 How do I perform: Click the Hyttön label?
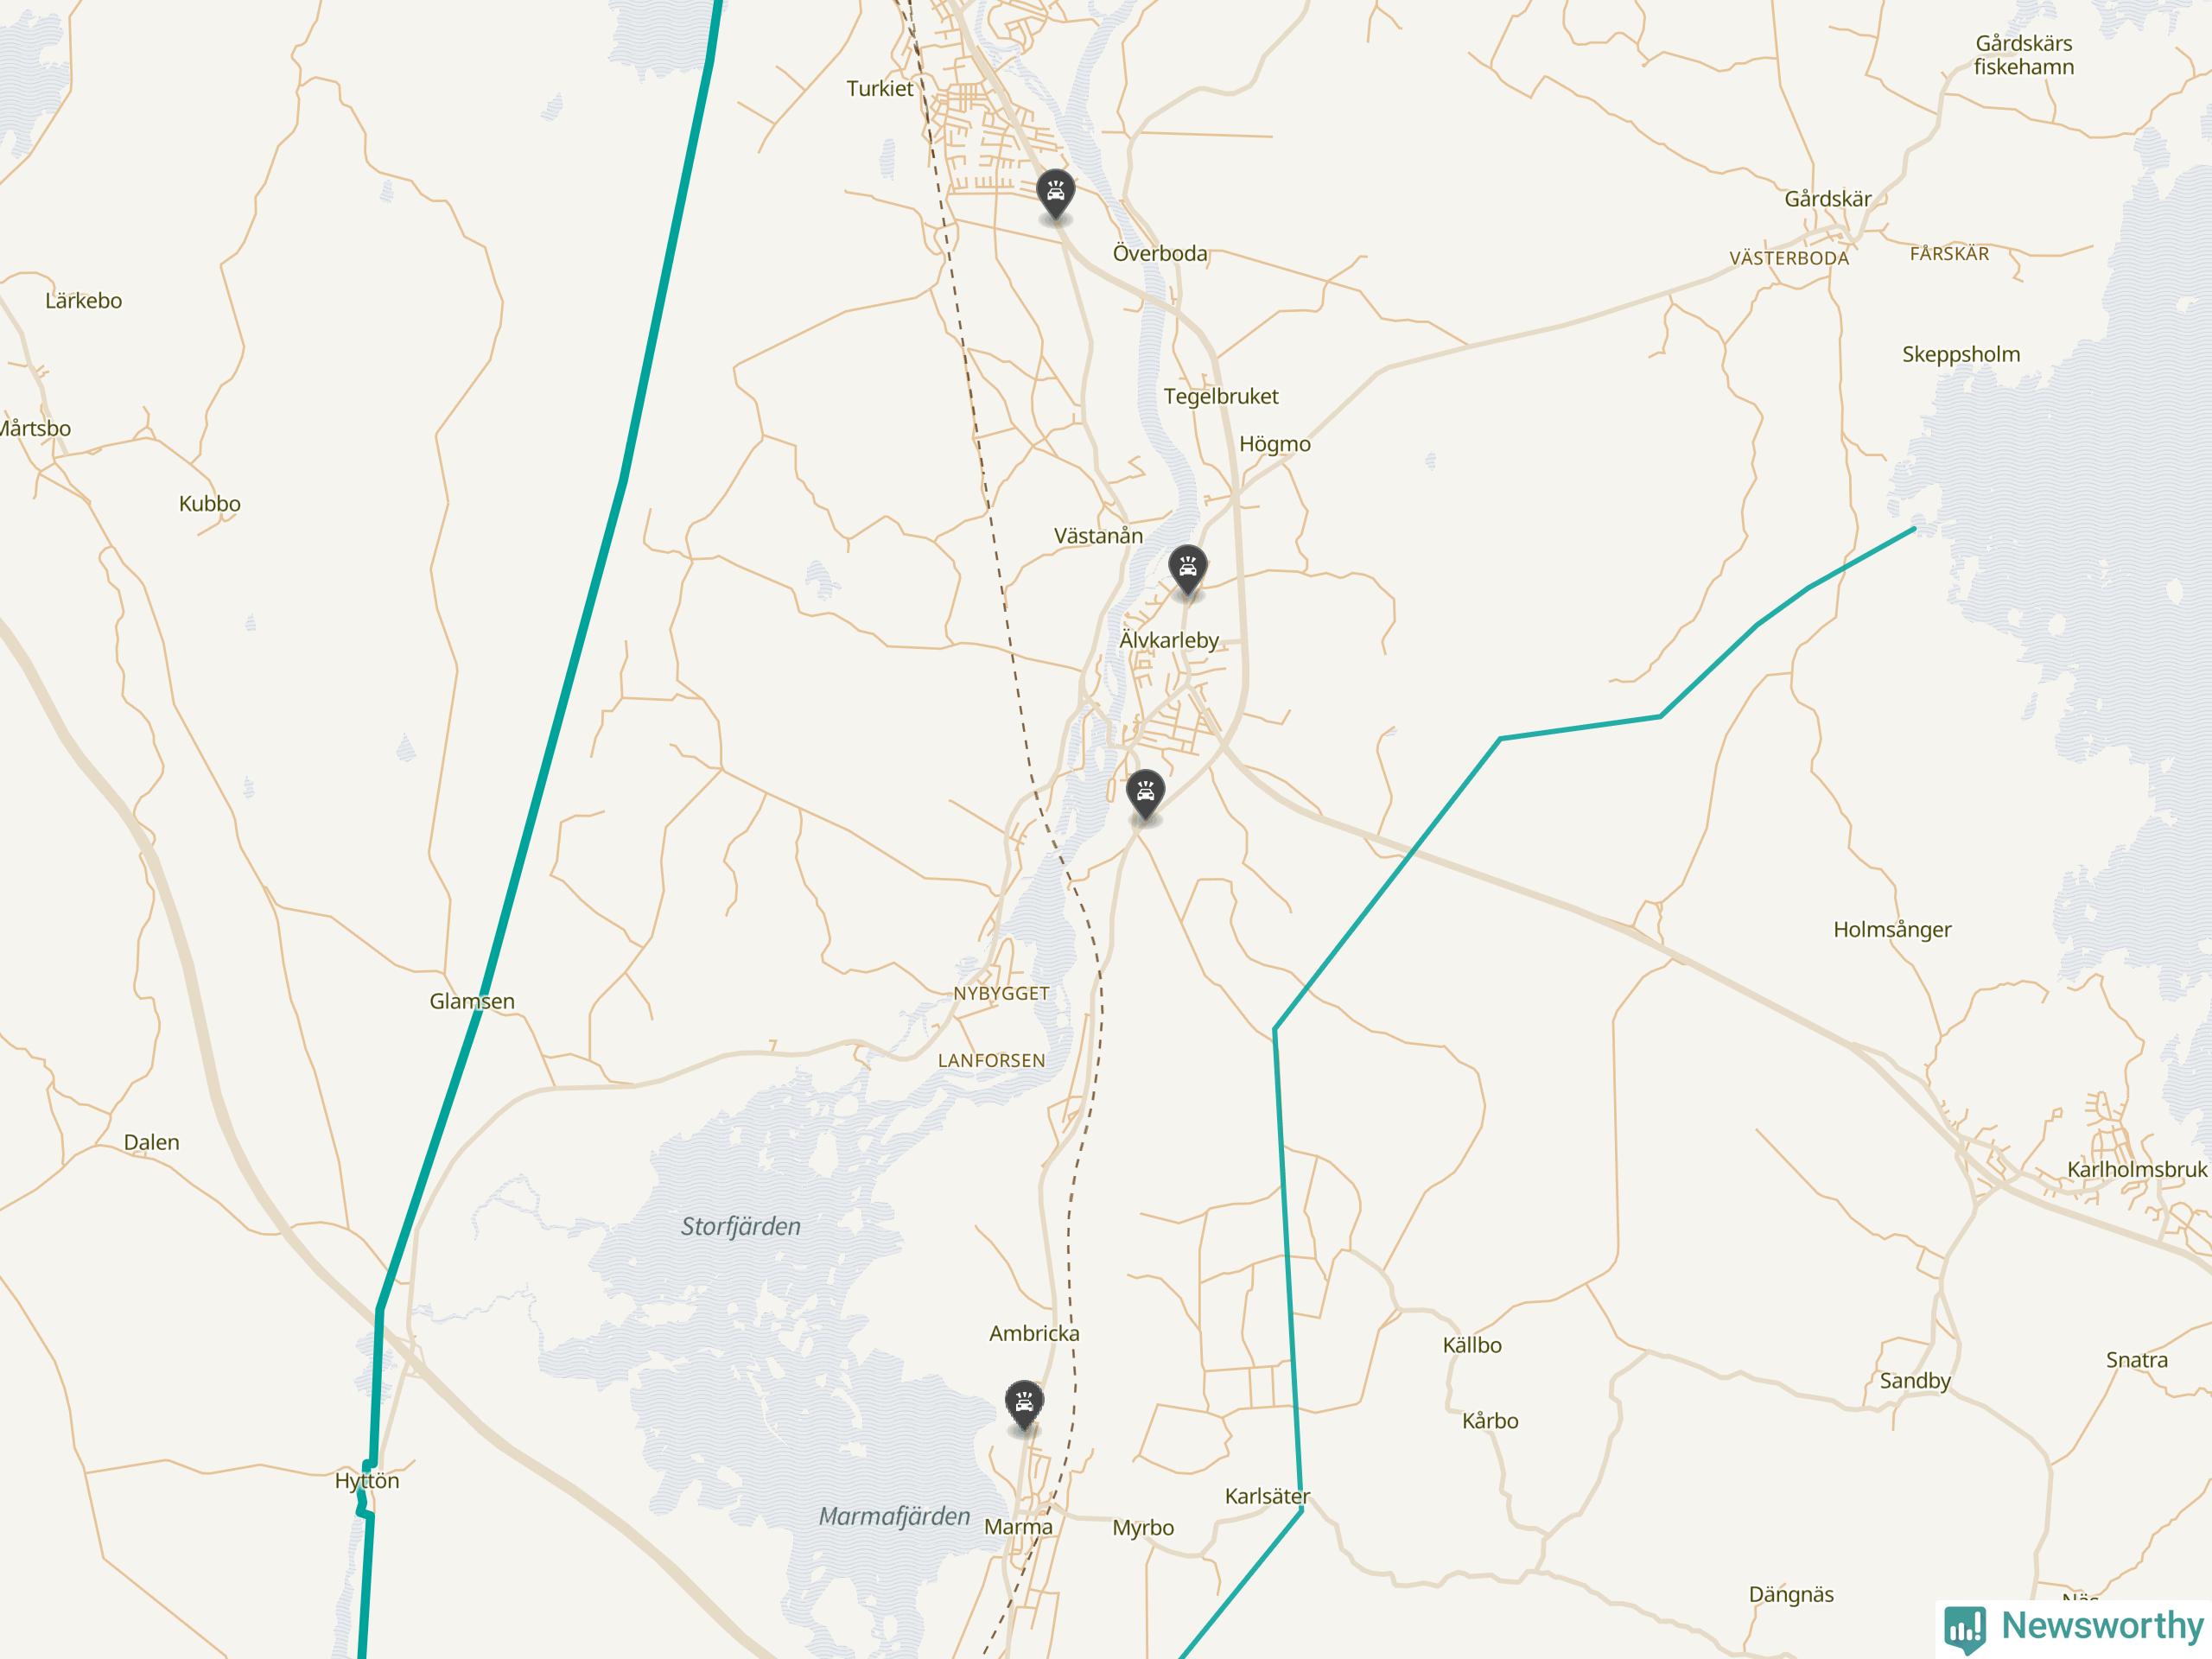(x=367, y=1481)
